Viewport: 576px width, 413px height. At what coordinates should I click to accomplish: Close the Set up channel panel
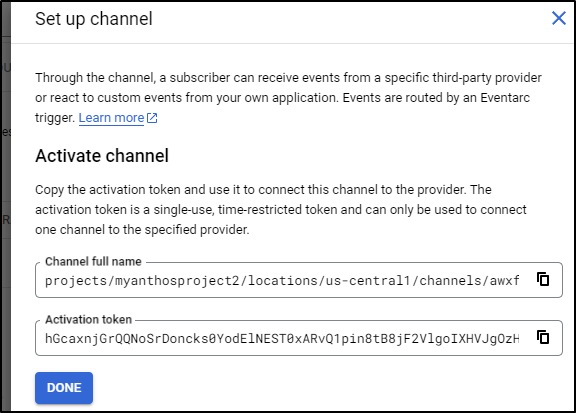pos(559,18)
